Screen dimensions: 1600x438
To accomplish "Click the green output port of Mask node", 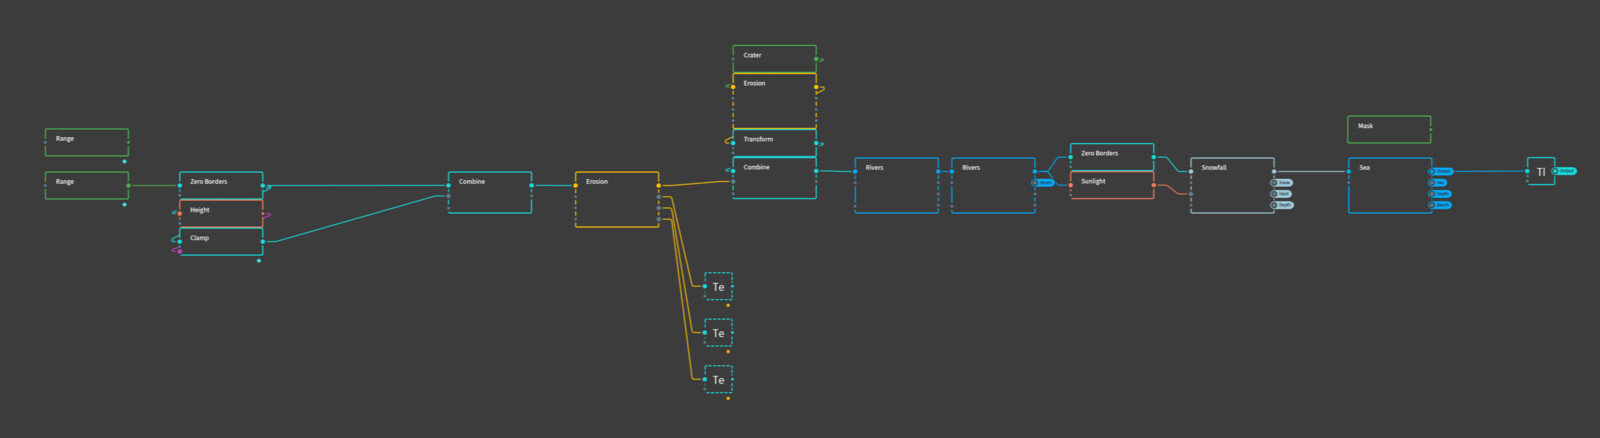I will point(1431,129).
